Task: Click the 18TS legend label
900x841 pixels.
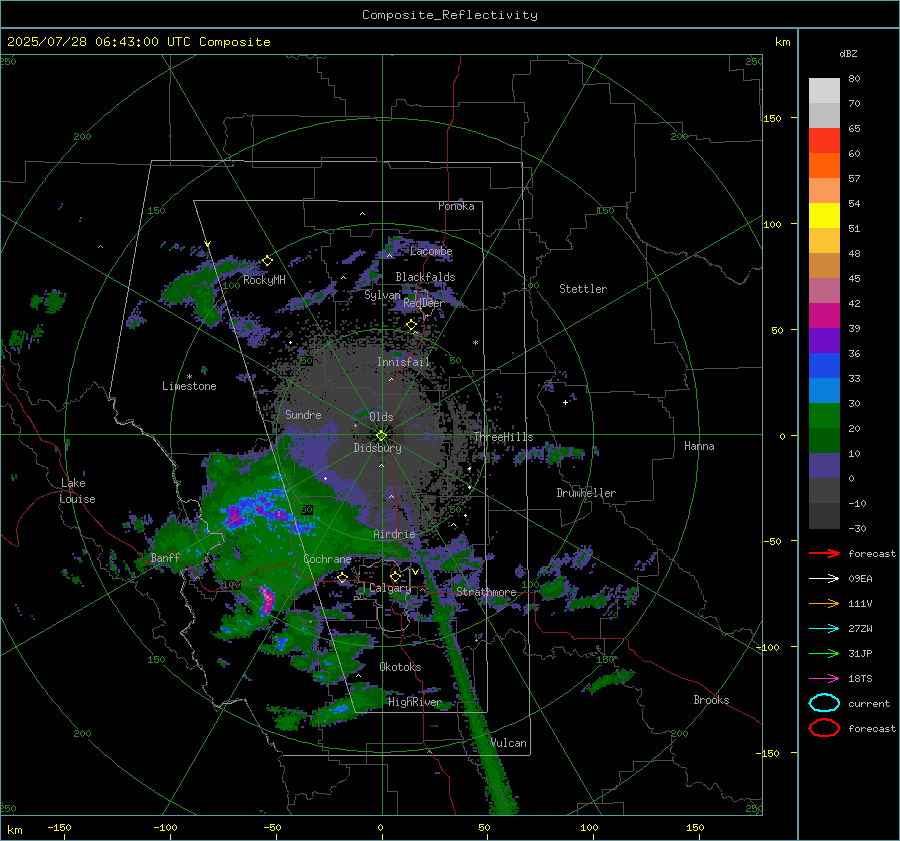Action: click(x=860, y=679)
